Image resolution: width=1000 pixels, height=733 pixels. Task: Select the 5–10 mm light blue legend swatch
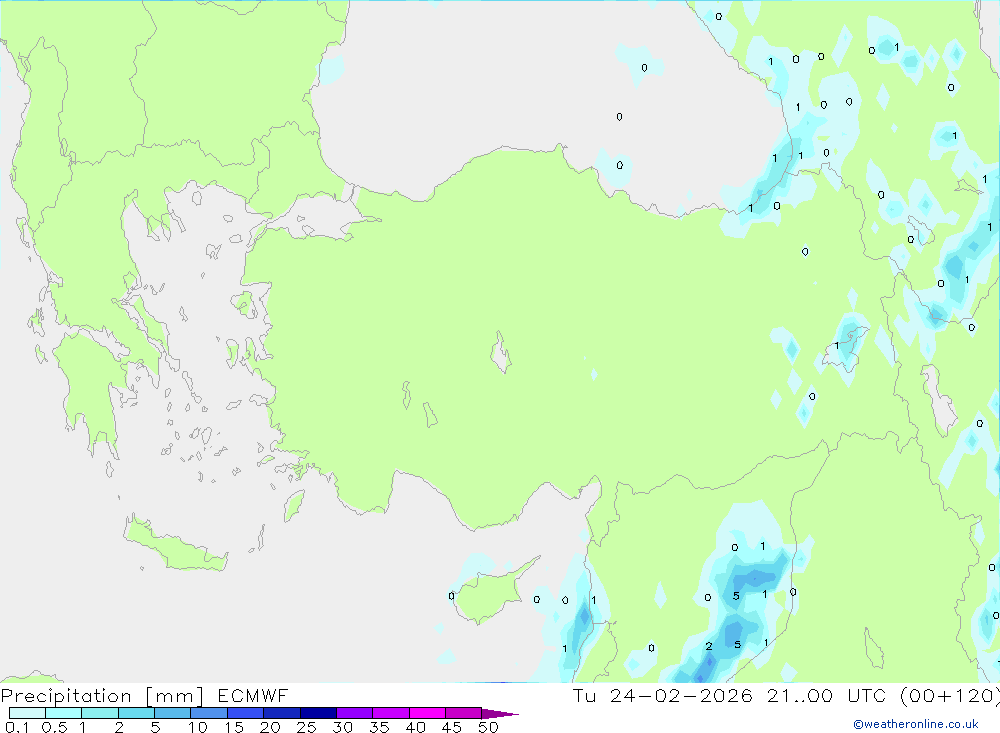(173, 713)
